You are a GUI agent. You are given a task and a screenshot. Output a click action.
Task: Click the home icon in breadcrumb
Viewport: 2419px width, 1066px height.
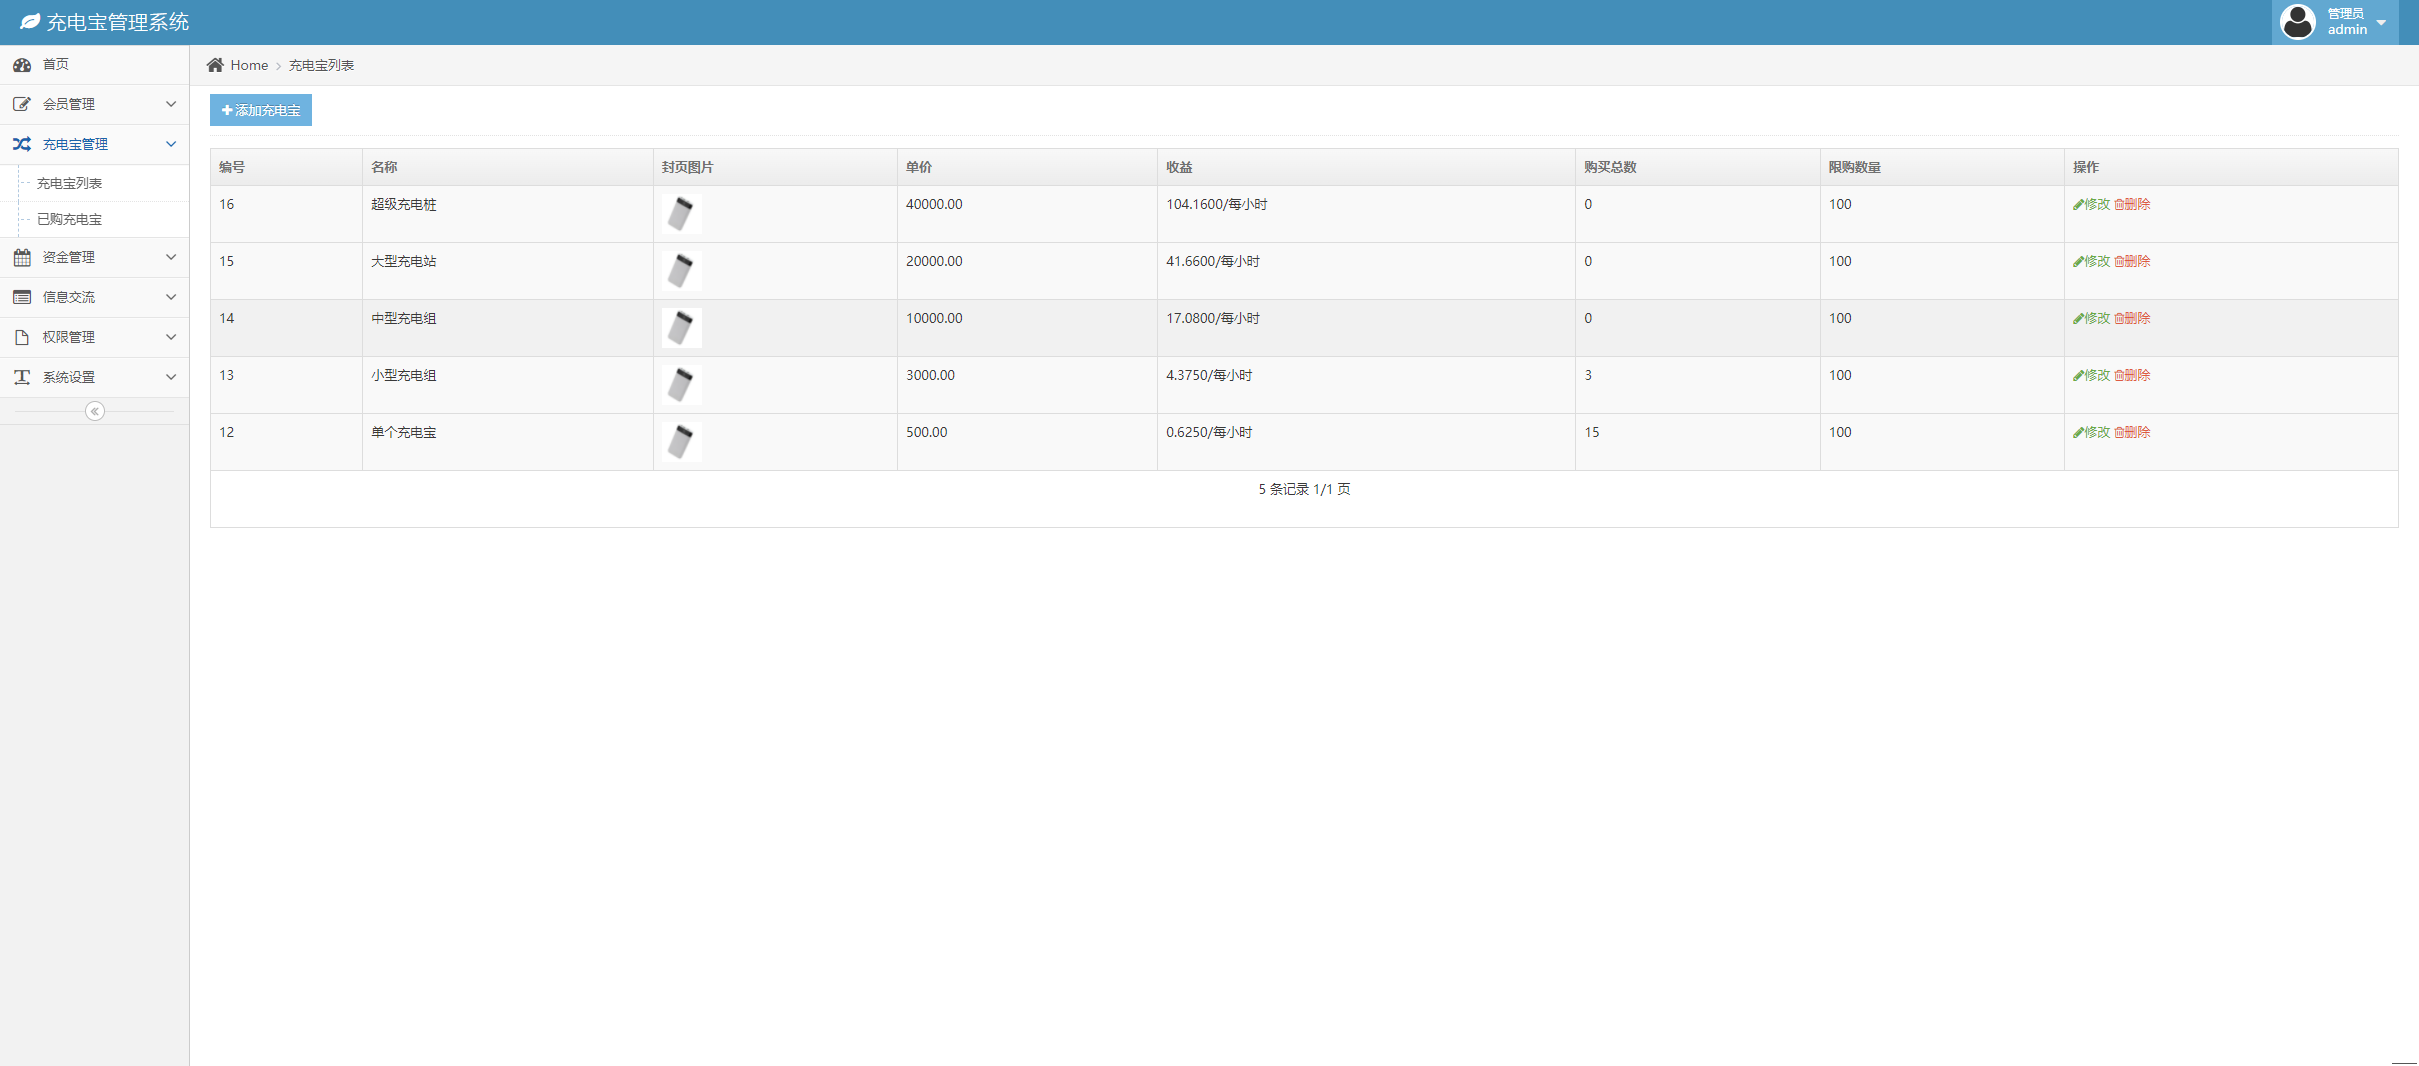click(215, 65)
